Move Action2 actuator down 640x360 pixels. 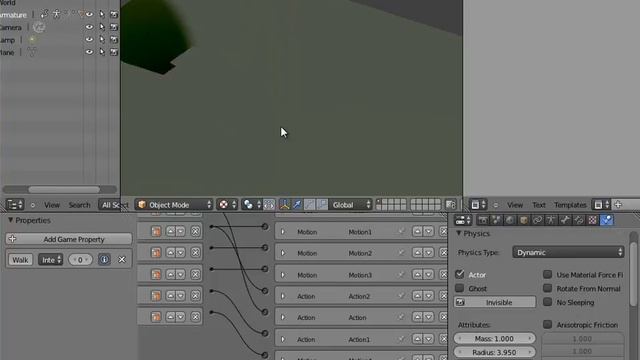pyautogui.click(x=428, y=296)
